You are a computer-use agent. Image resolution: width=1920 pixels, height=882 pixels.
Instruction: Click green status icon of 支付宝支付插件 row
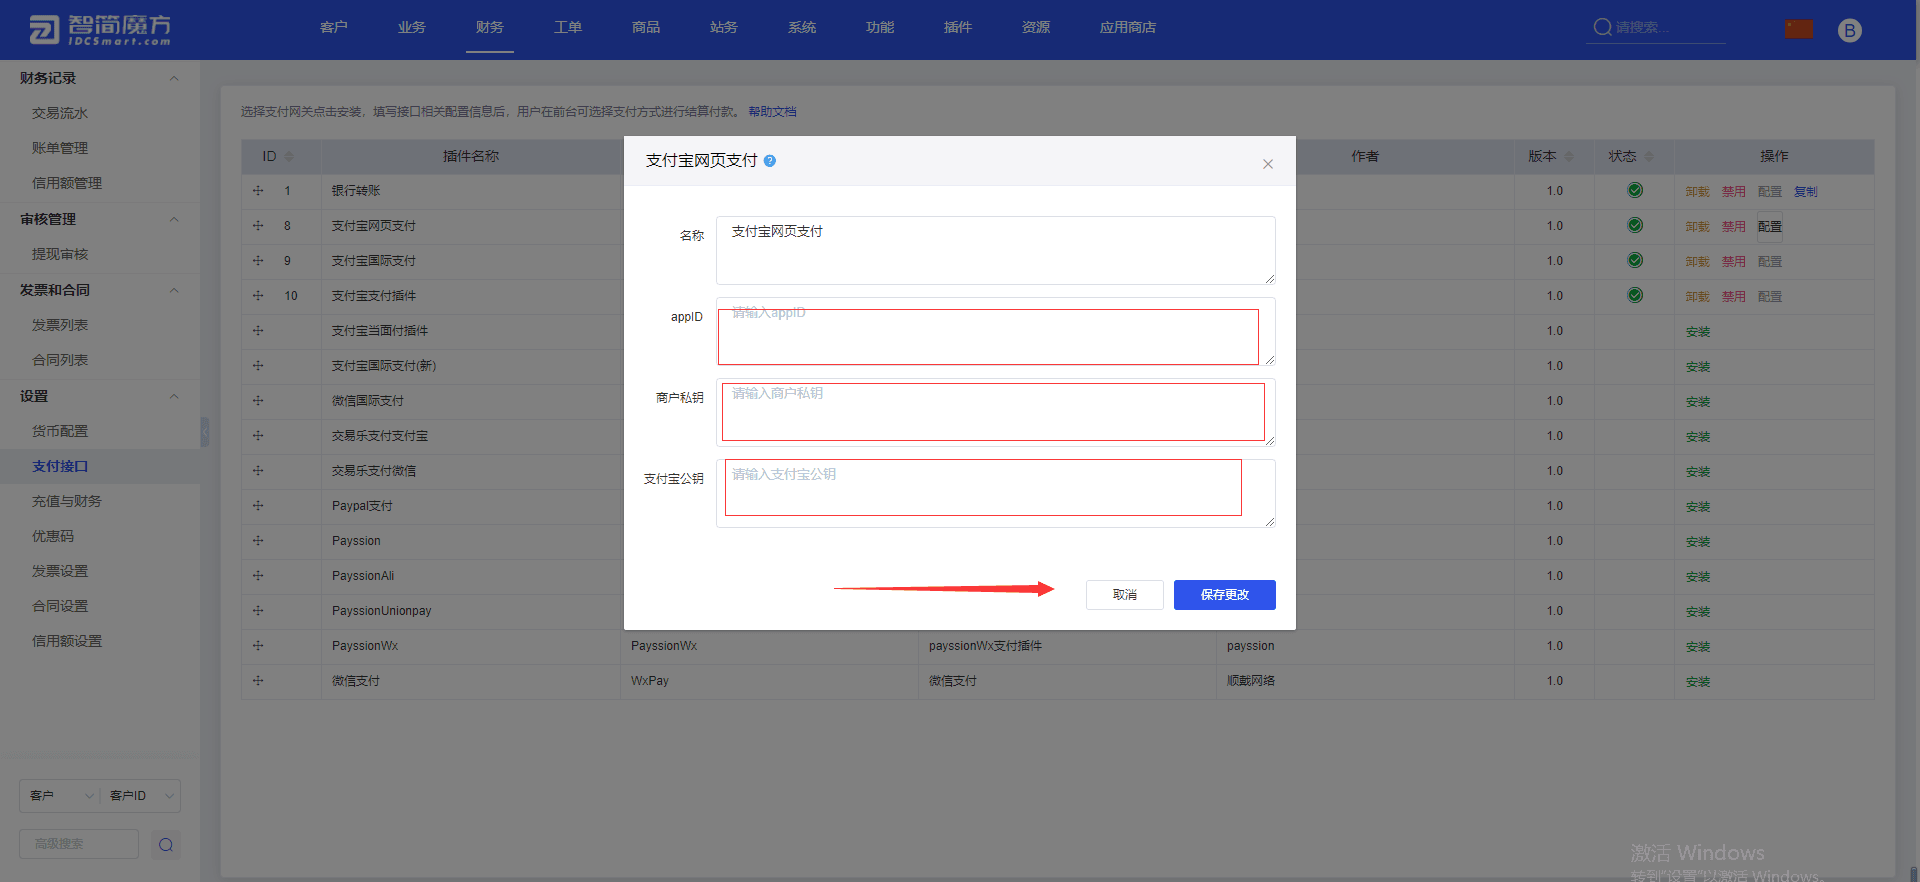click(x=1635, y=295)
